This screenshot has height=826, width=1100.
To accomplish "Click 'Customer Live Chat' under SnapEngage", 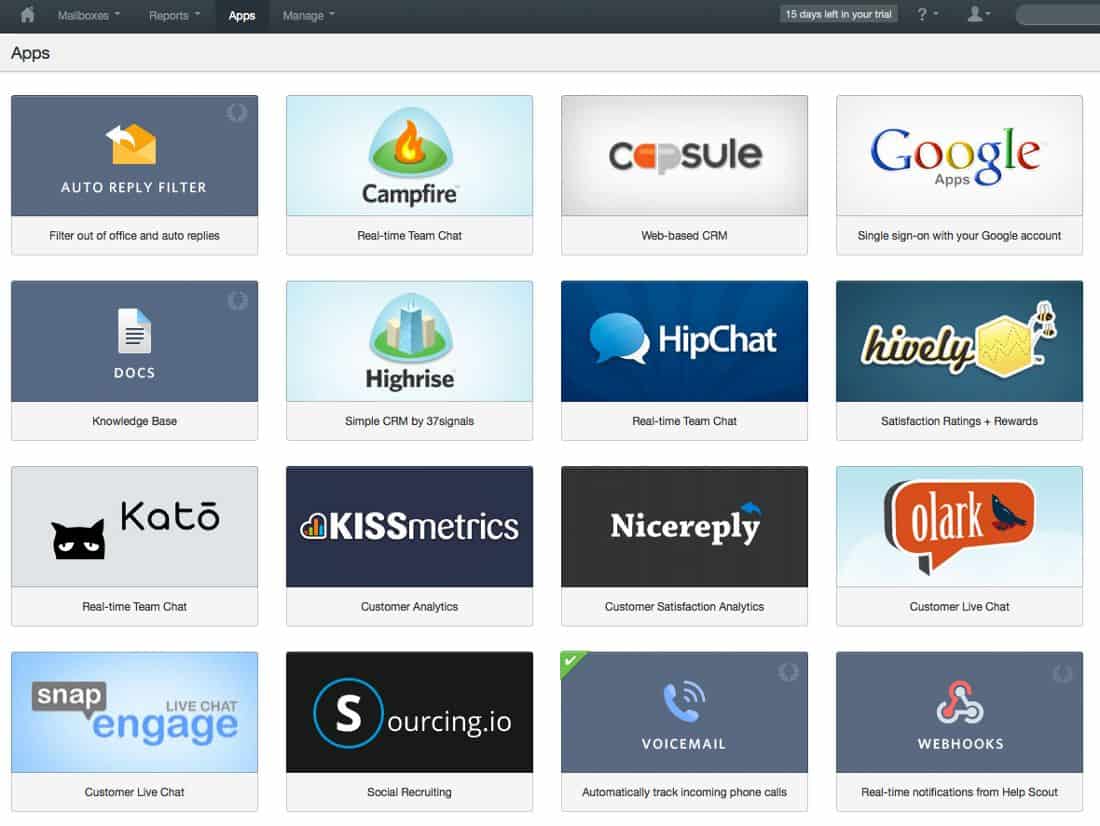I will click(134, 792).
